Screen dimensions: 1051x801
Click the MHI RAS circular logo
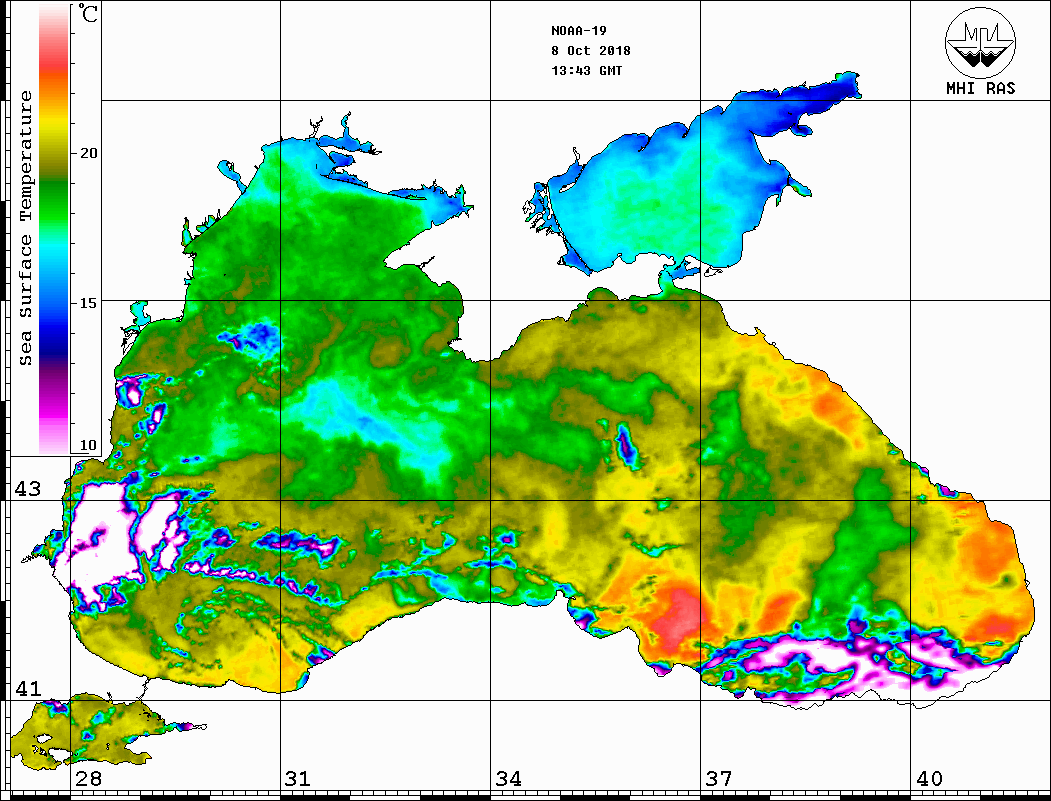pyautogui.click(x=981, y=42)
